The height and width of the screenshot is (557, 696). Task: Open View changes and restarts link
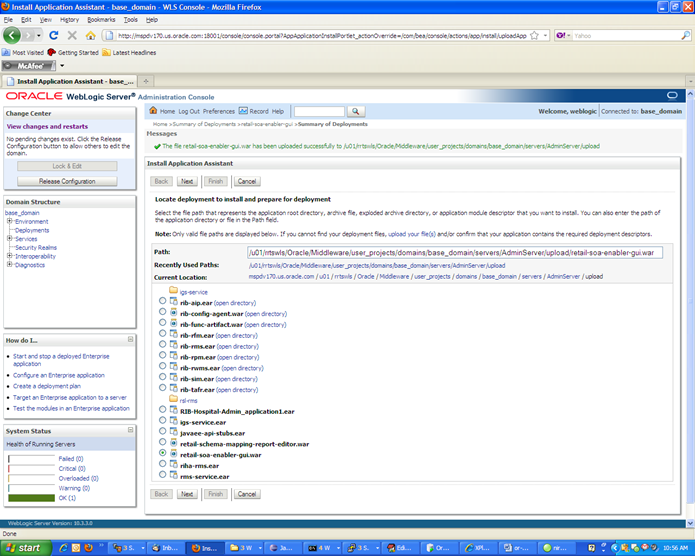[47, 126]
